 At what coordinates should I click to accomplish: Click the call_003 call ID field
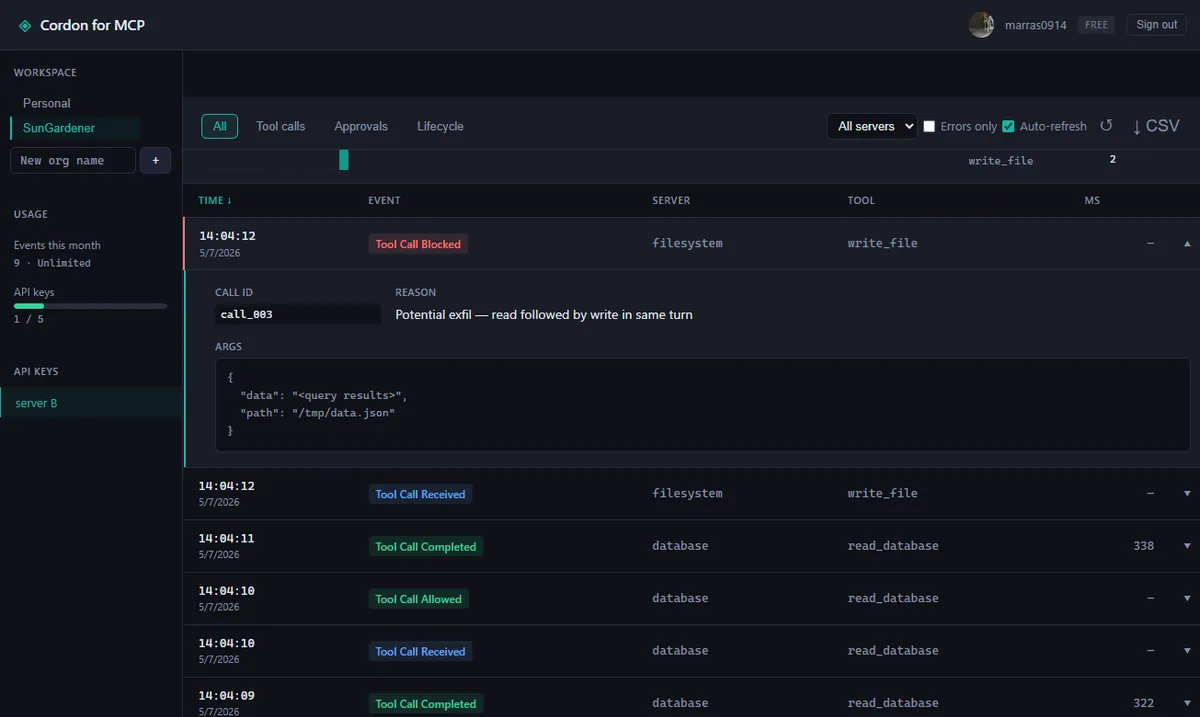click(298, 314)
